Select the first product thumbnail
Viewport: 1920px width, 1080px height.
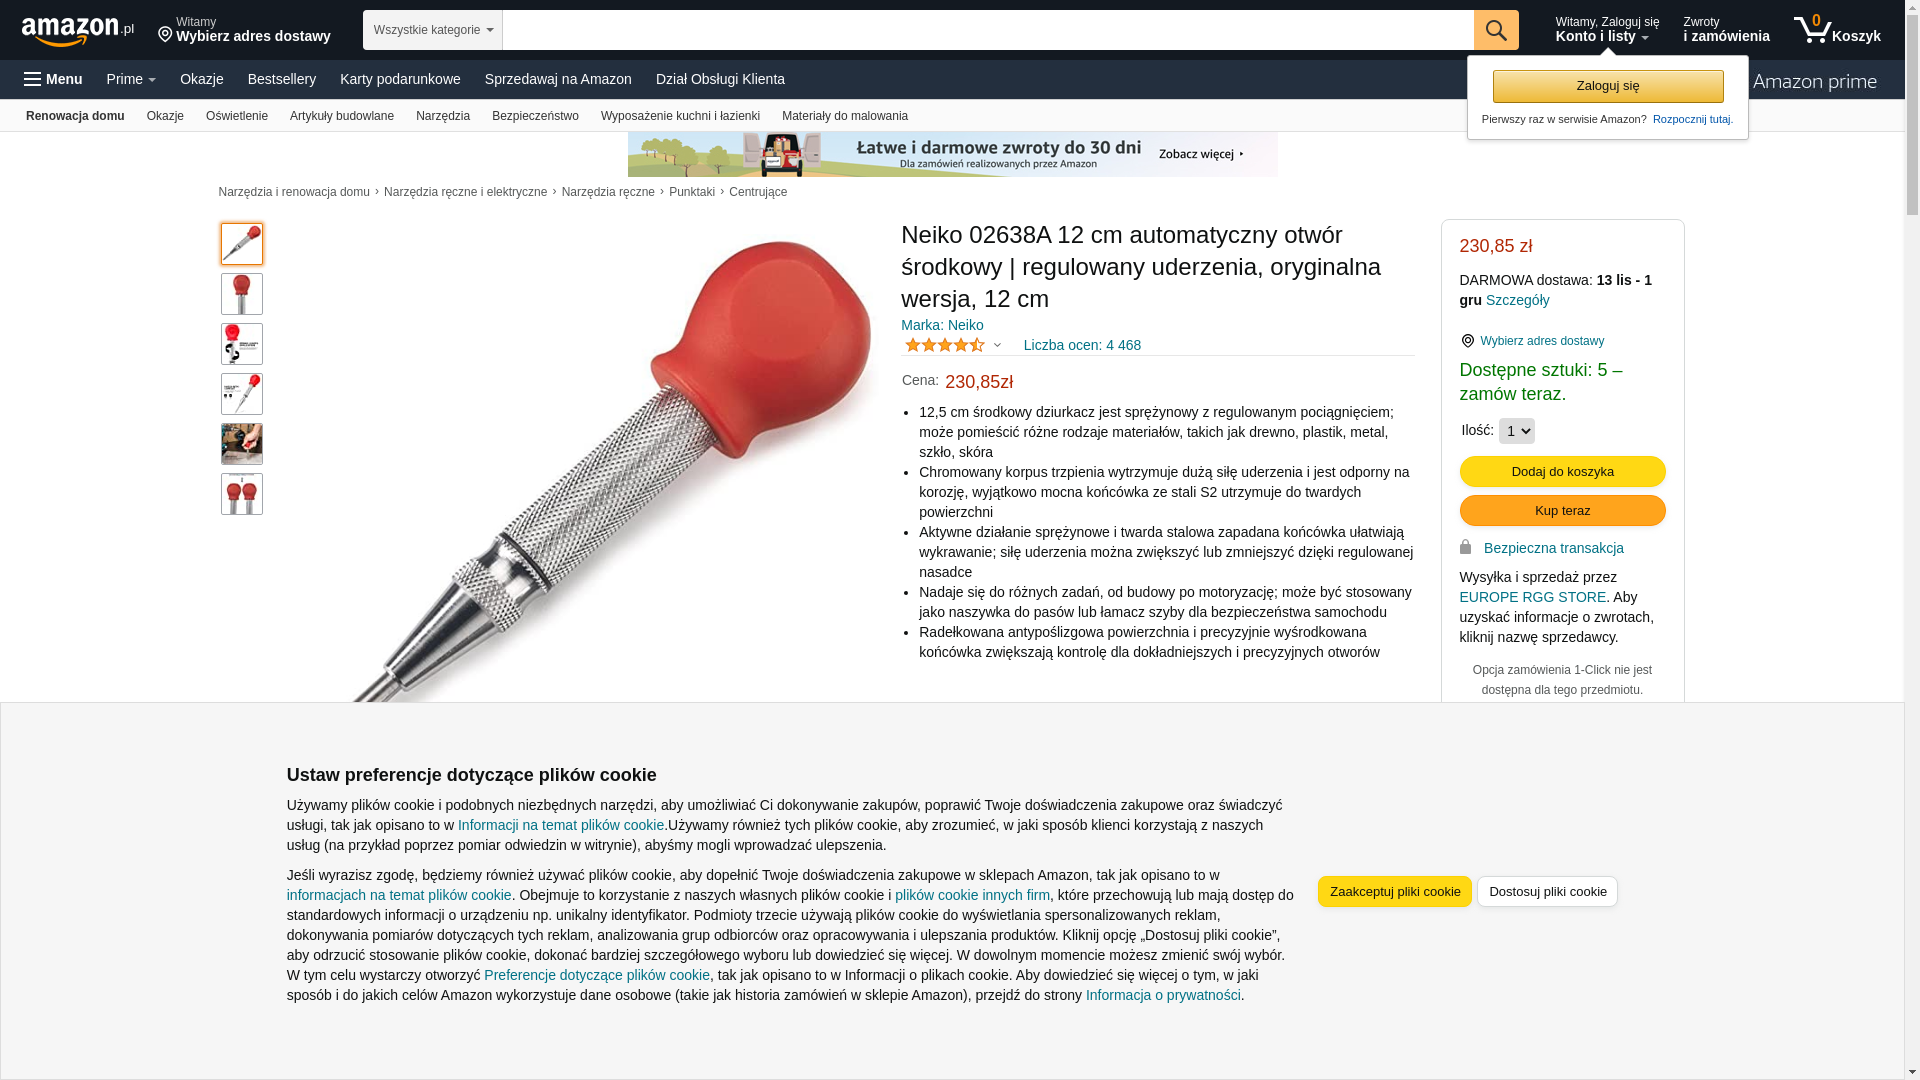tap(242, 244)
